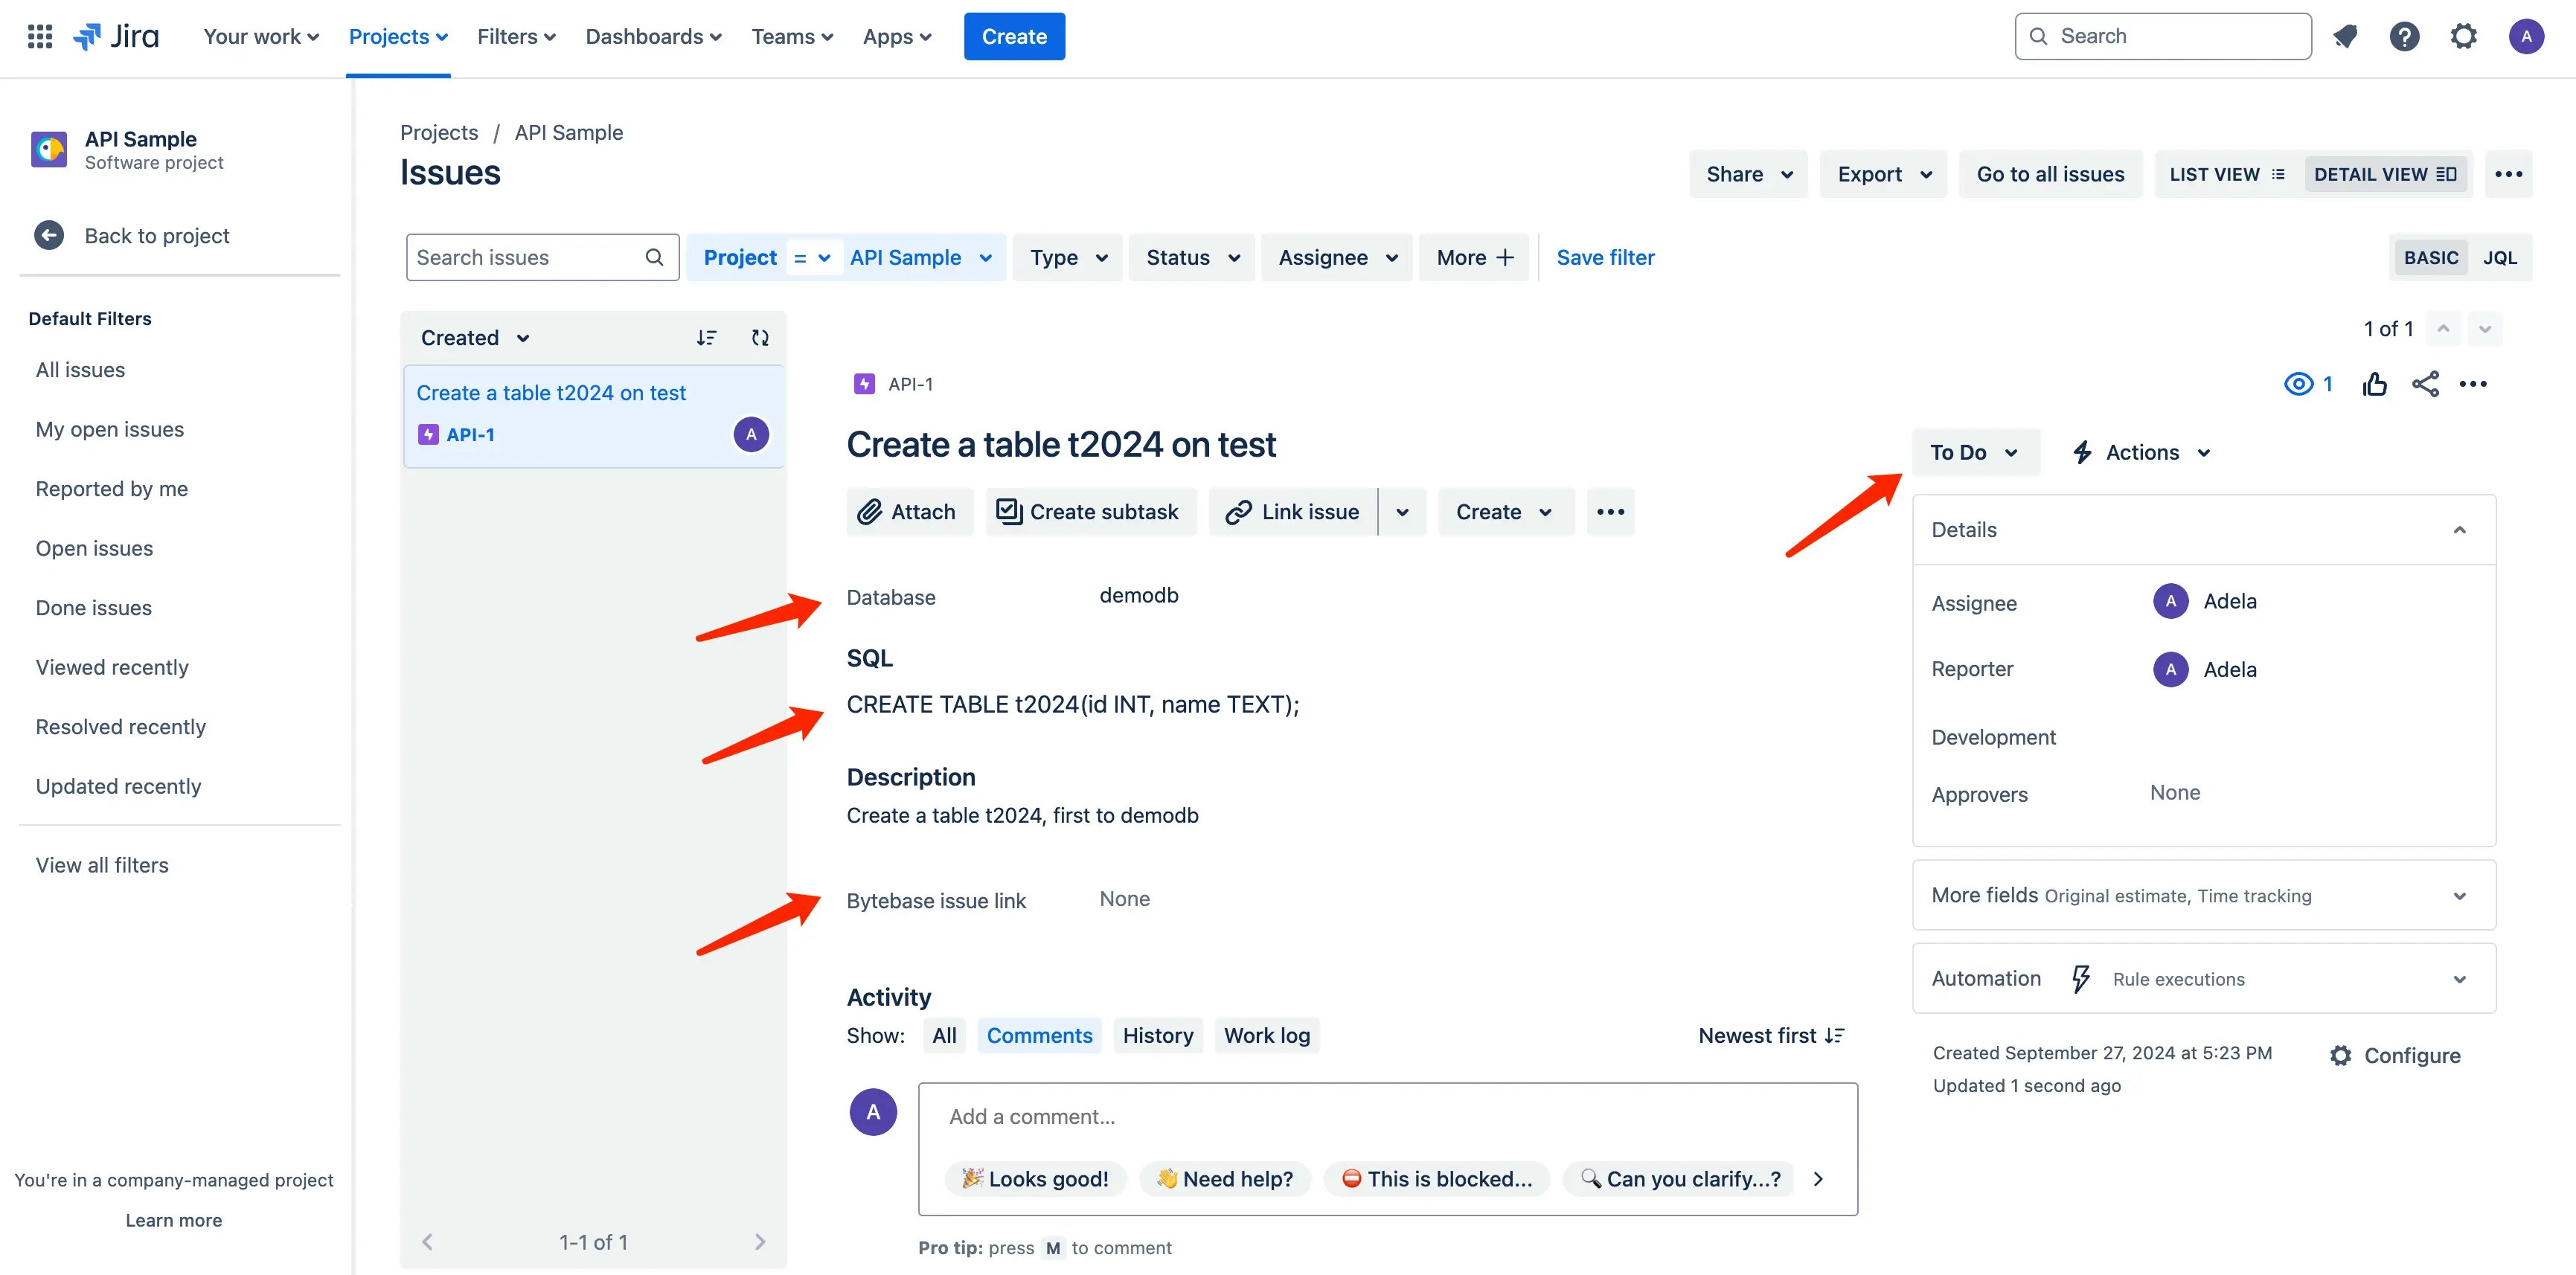
Task: Click the sort order icon beside Created
Action: [707, 337]
